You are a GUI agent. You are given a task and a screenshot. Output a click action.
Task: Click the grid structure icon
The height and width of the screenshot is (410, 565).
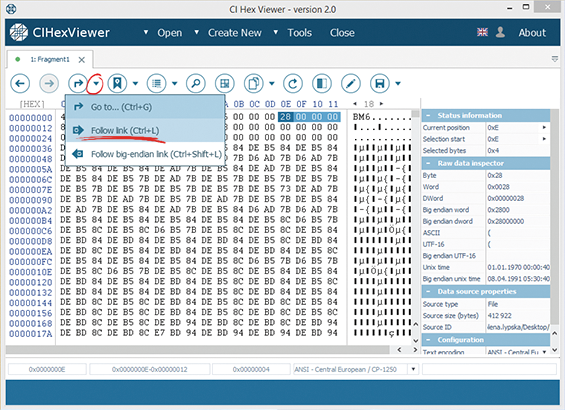(x=224, y=84)
